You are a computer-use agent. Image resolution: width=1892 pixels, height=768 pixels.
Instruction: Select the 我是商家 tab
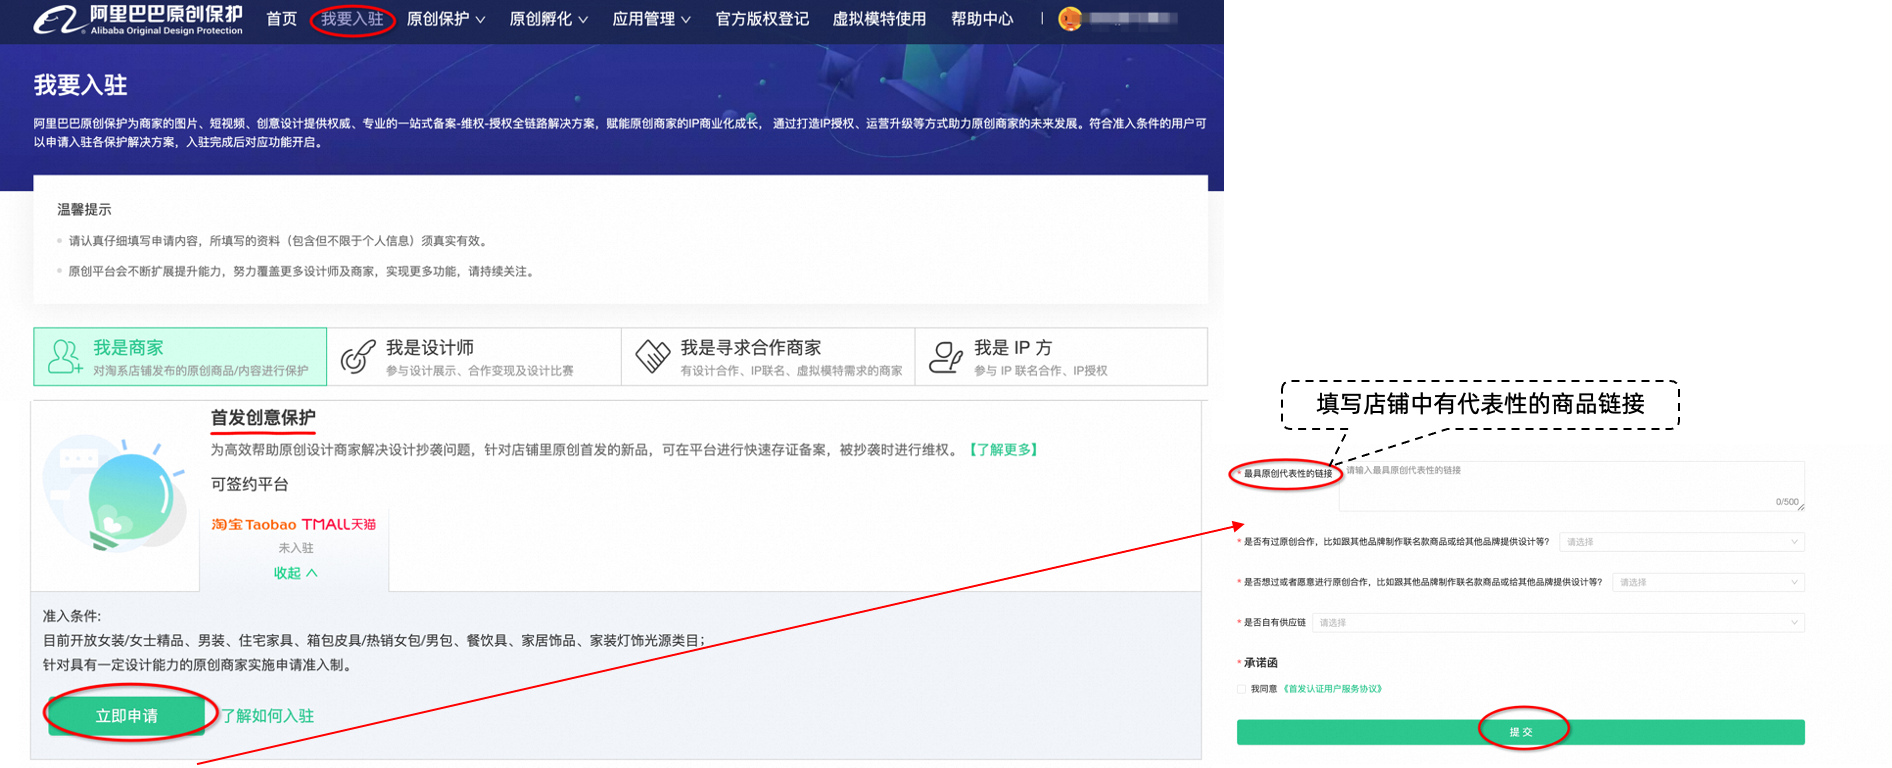point(180,357)
